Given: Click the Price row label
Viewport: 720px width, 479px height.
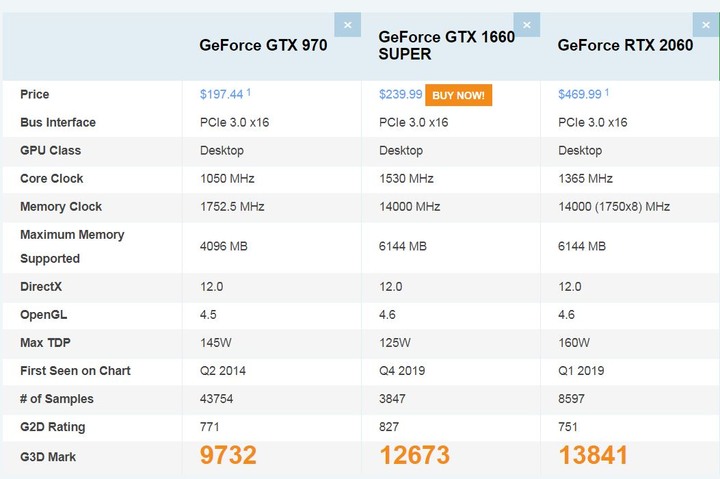Looking at the screenshot, I should [x=34, y=94].
